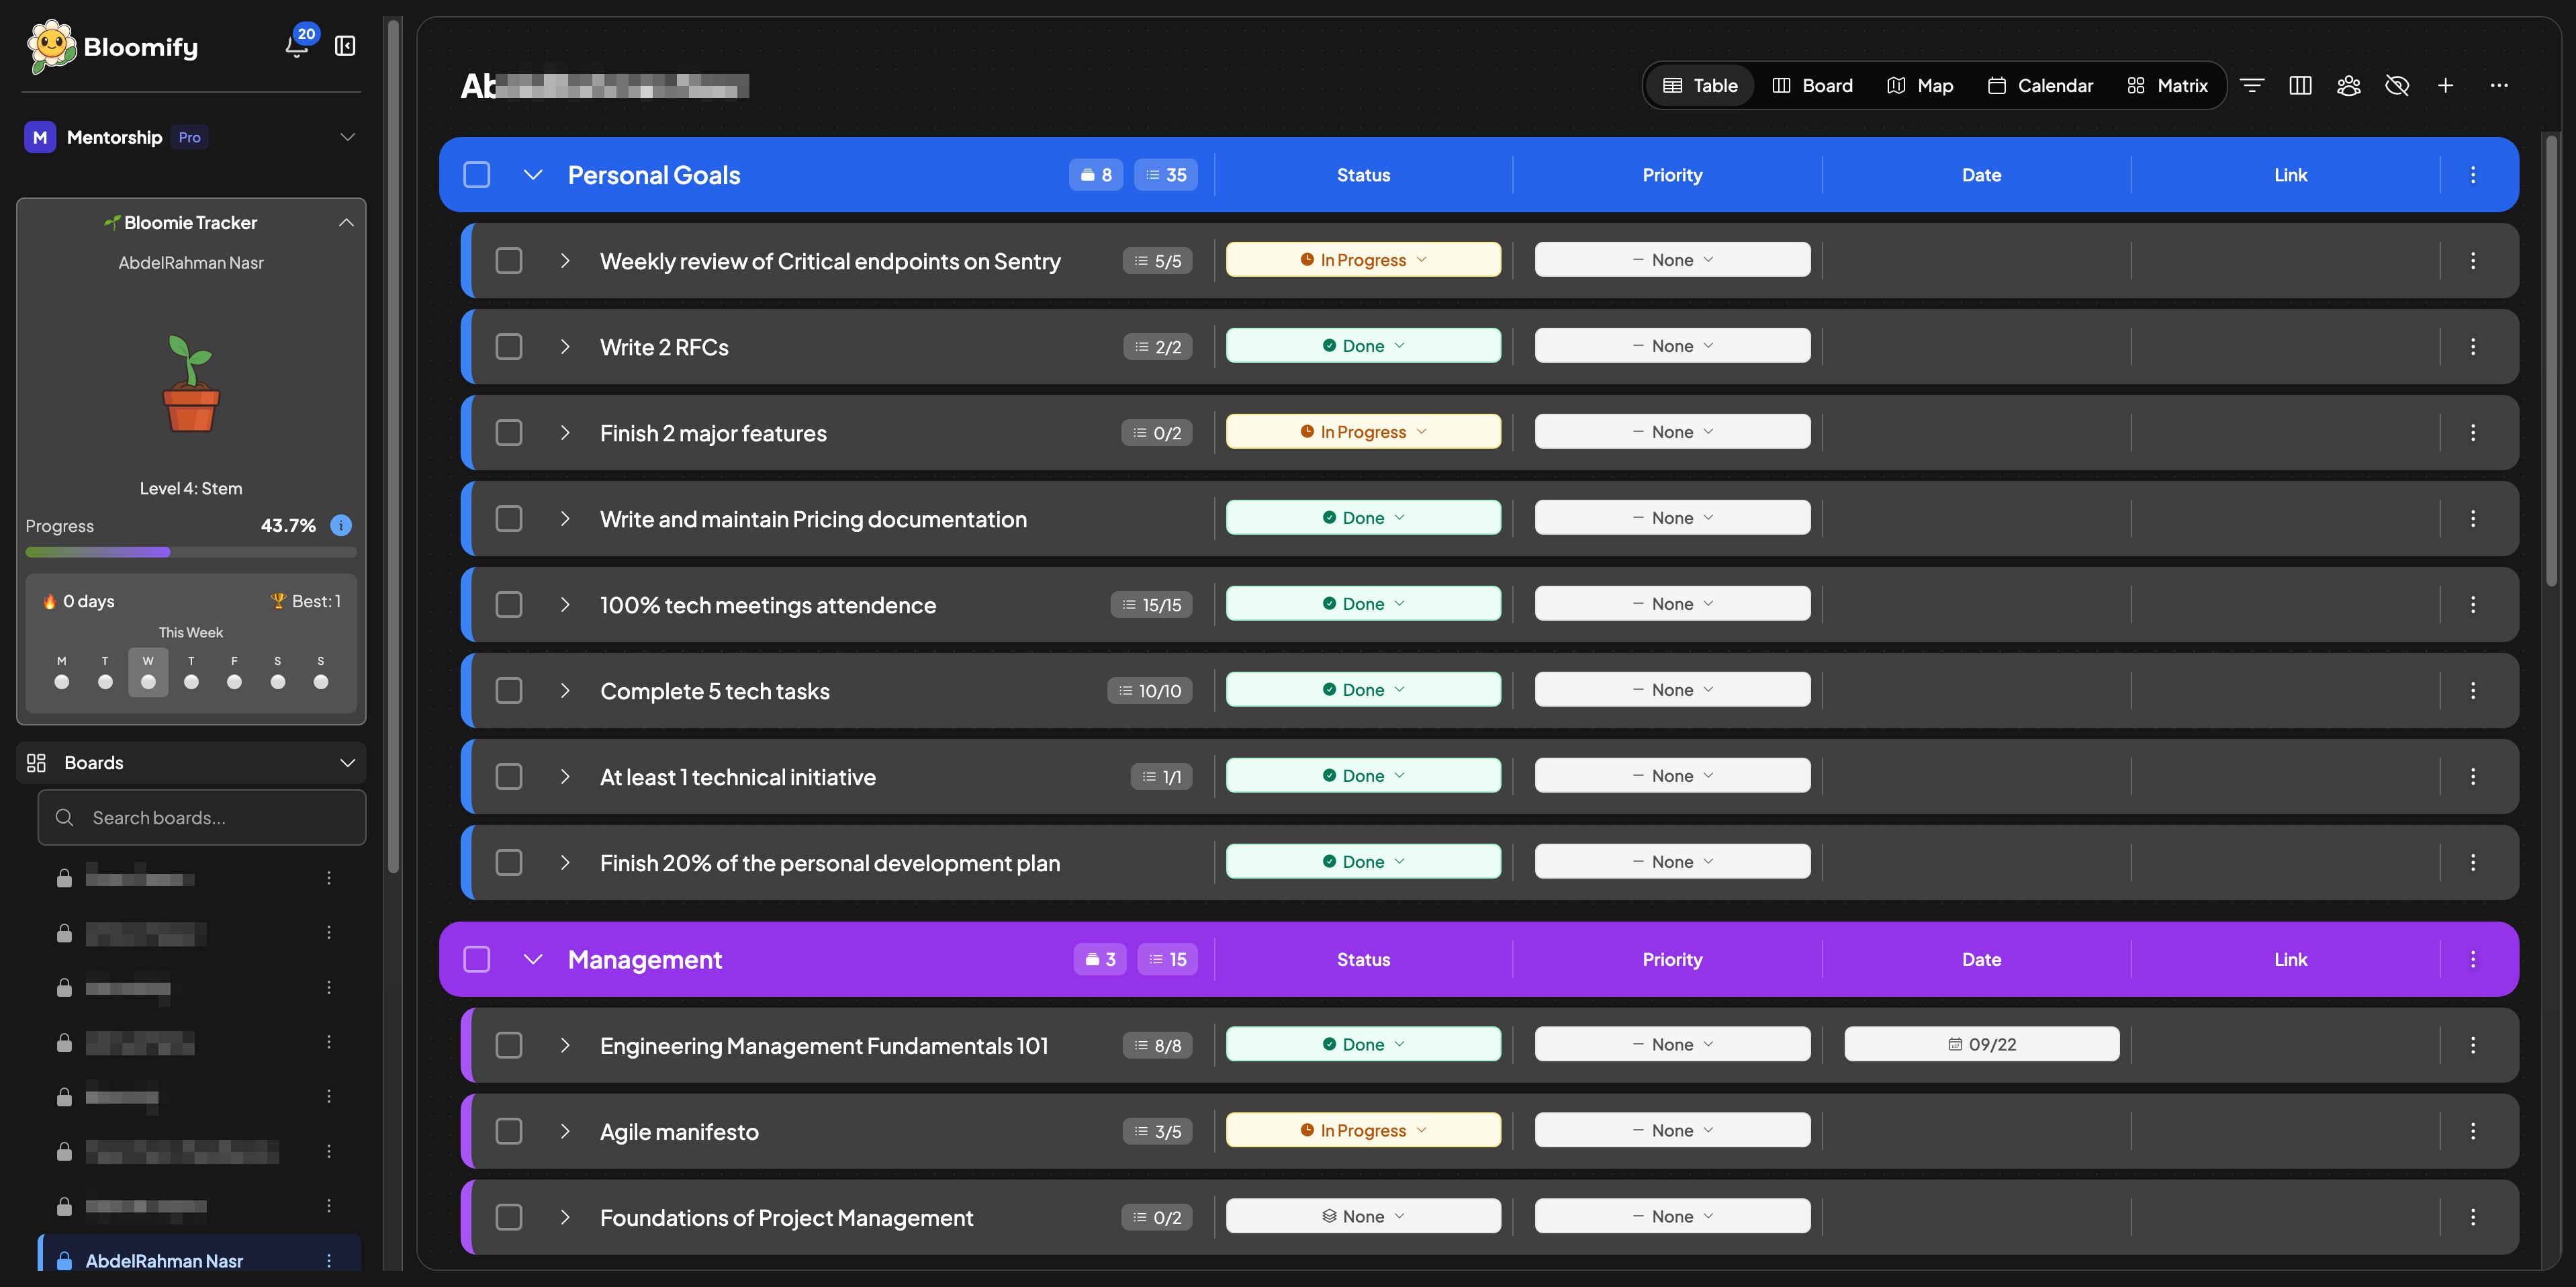Collapse the Personal Goals section
Viewport: 2576px width, 1287px height.
click(533, 174)
